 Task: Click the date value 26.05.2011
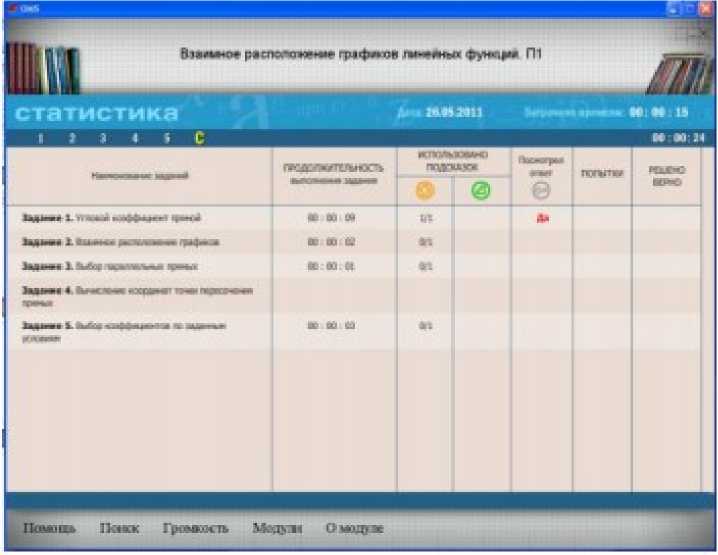pyautogui.click(x=453, y=113)
